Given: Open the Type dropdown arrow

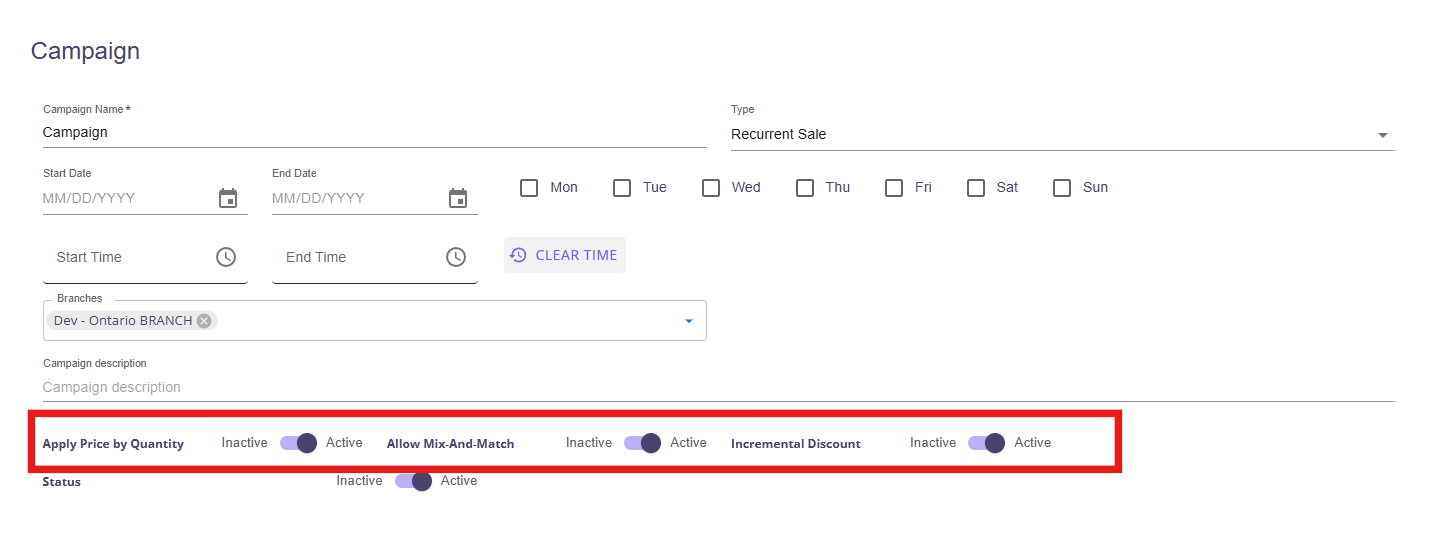Looking at the screenshot, I should pos(1383,135).
